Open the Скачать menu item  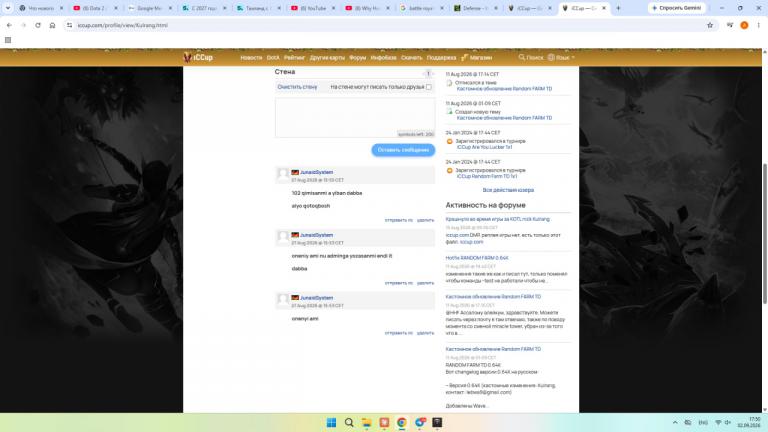pyautogui.click(x=411, y=57)
